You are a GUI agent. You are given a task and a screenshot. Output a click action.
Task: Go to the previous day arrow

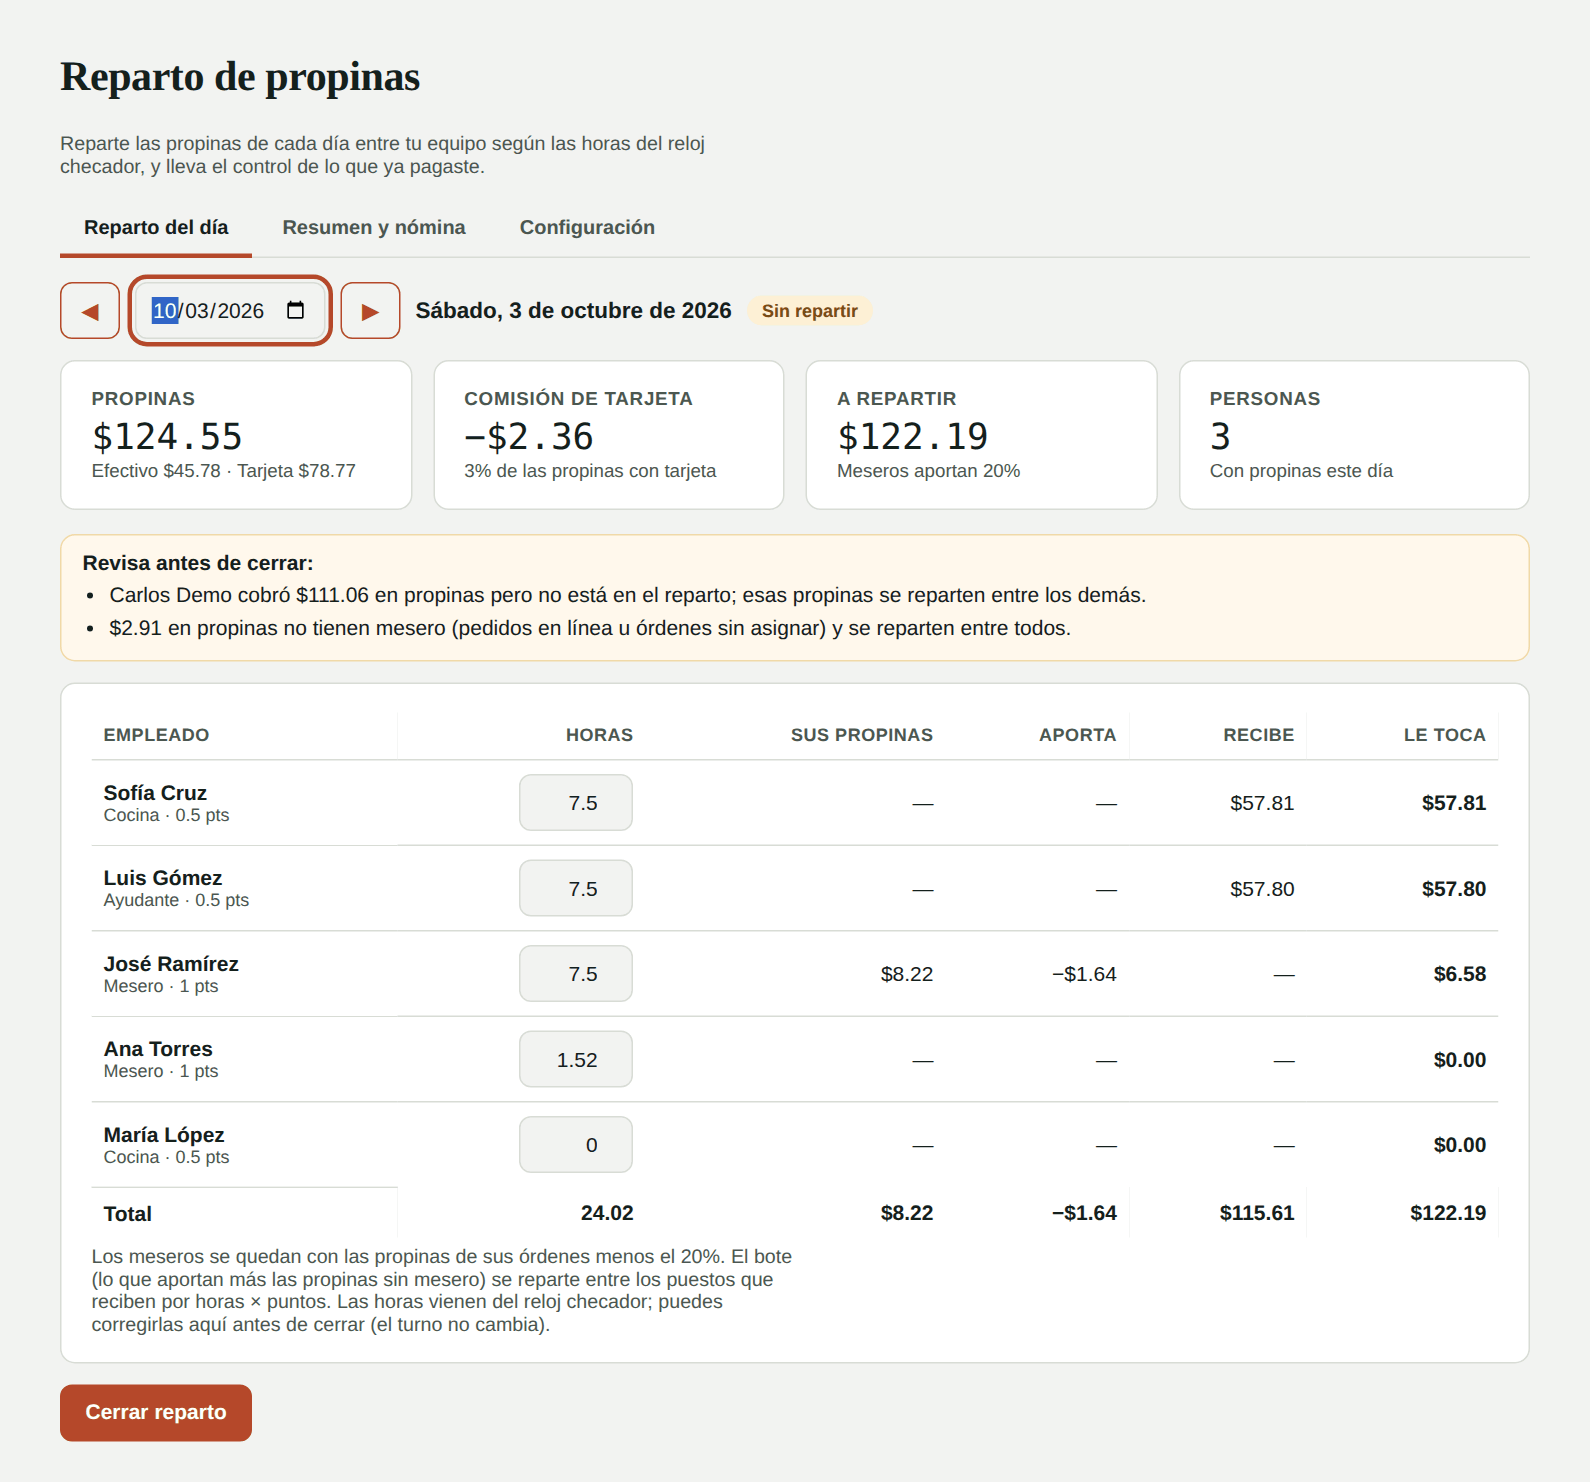click(90, 311)
